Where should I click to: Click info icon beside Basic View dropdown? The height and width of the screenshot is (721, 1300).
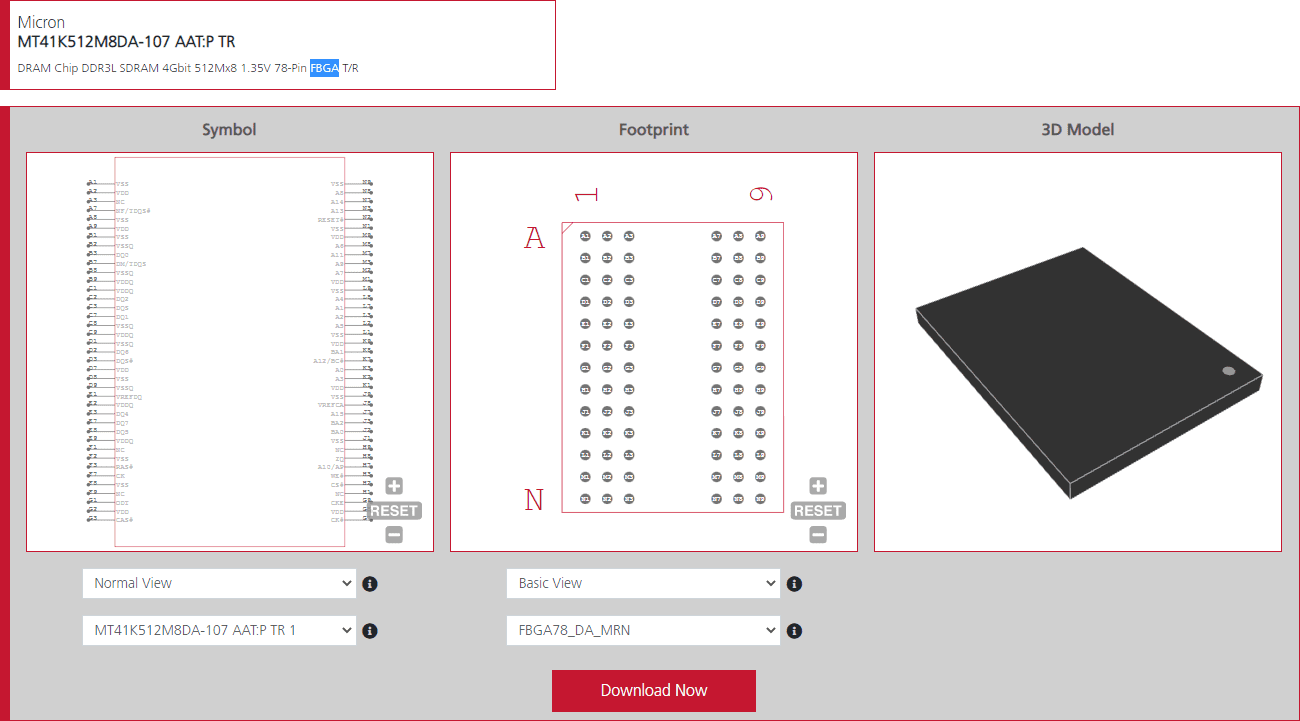794,584
